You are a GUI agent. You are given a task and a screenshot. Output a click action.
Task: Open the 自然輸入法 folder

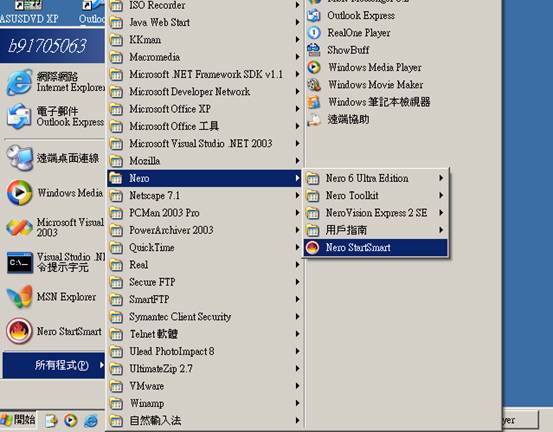click(204, 420)
